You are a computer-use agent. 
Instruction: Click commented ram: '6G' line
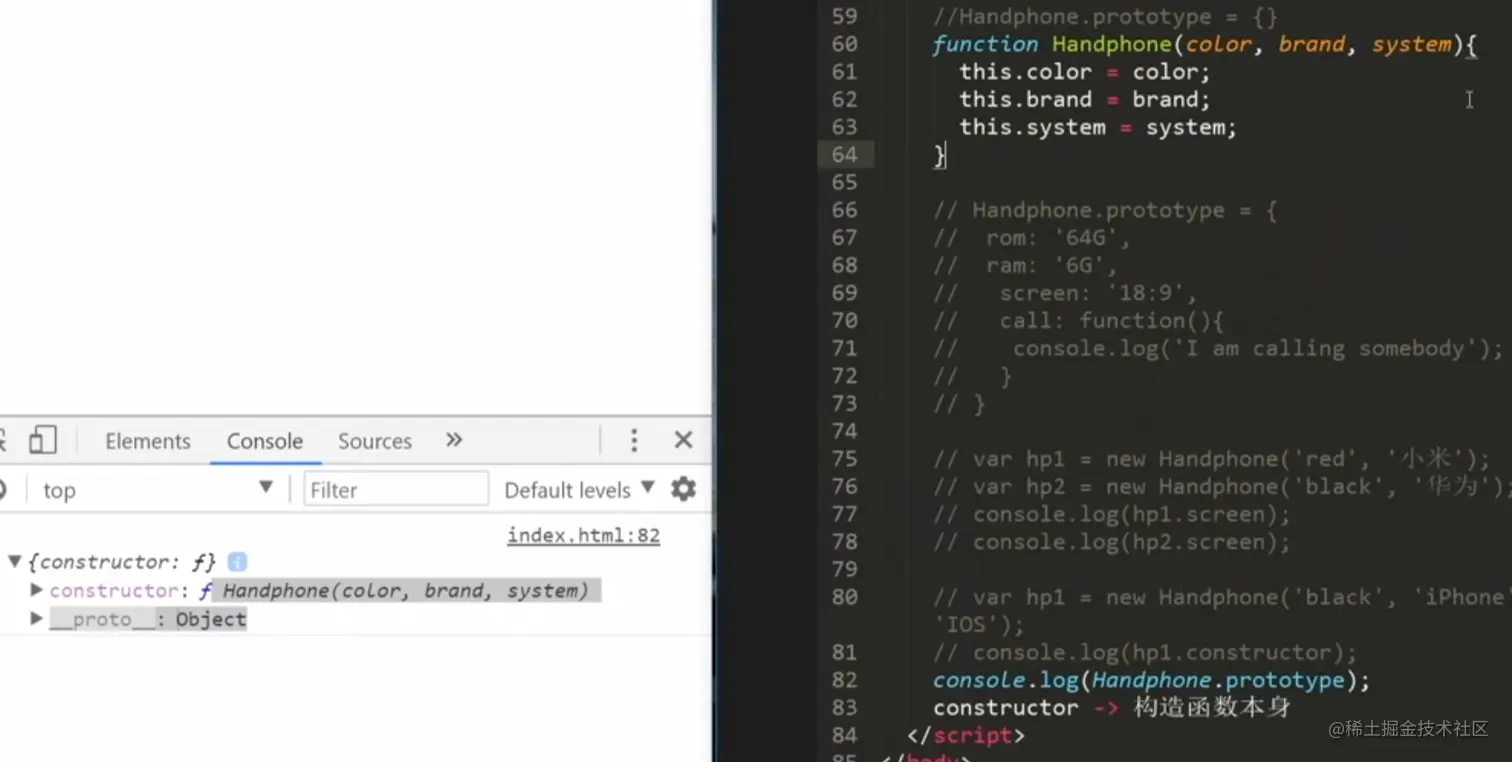[1025, 265]
